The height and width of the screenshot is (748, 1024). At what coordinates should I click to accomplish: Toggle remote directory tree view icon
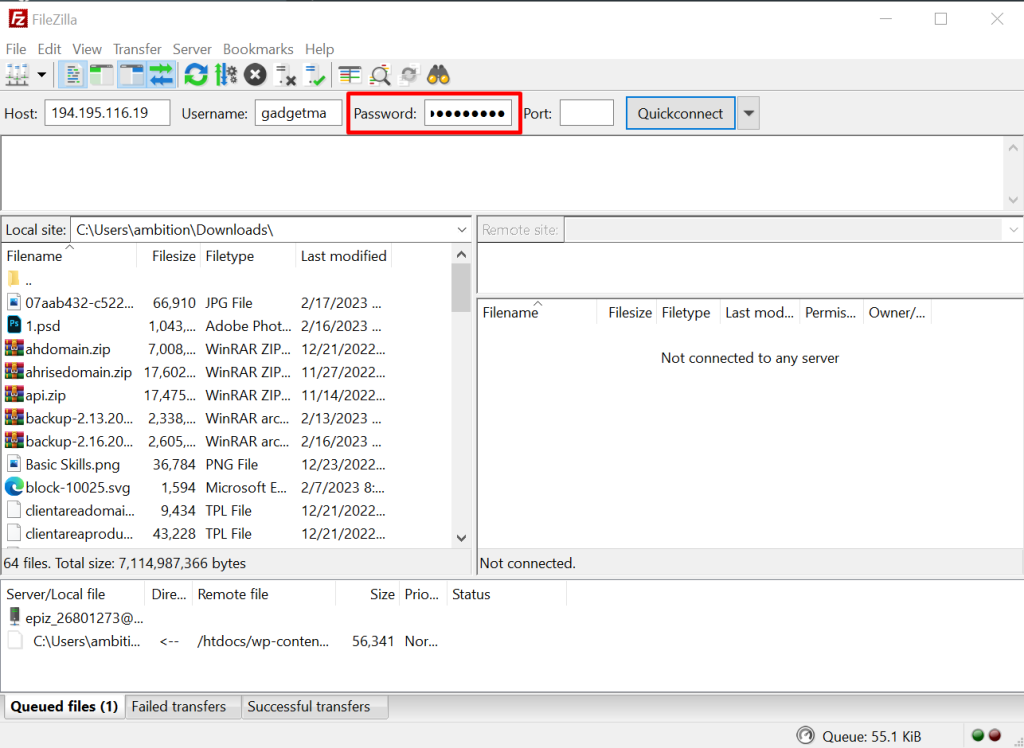click(x=132, y=75)
